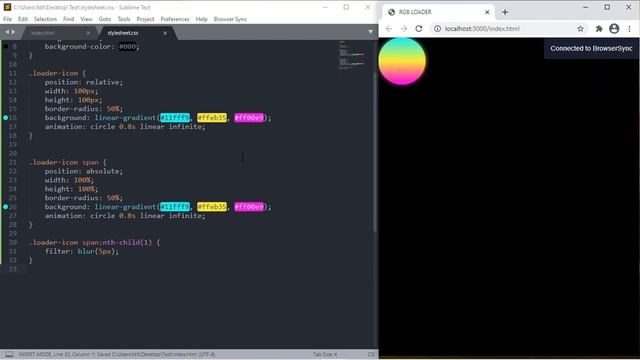Open the Project menu
This screenshot has height=360, width=640.
tap(145, 19)
